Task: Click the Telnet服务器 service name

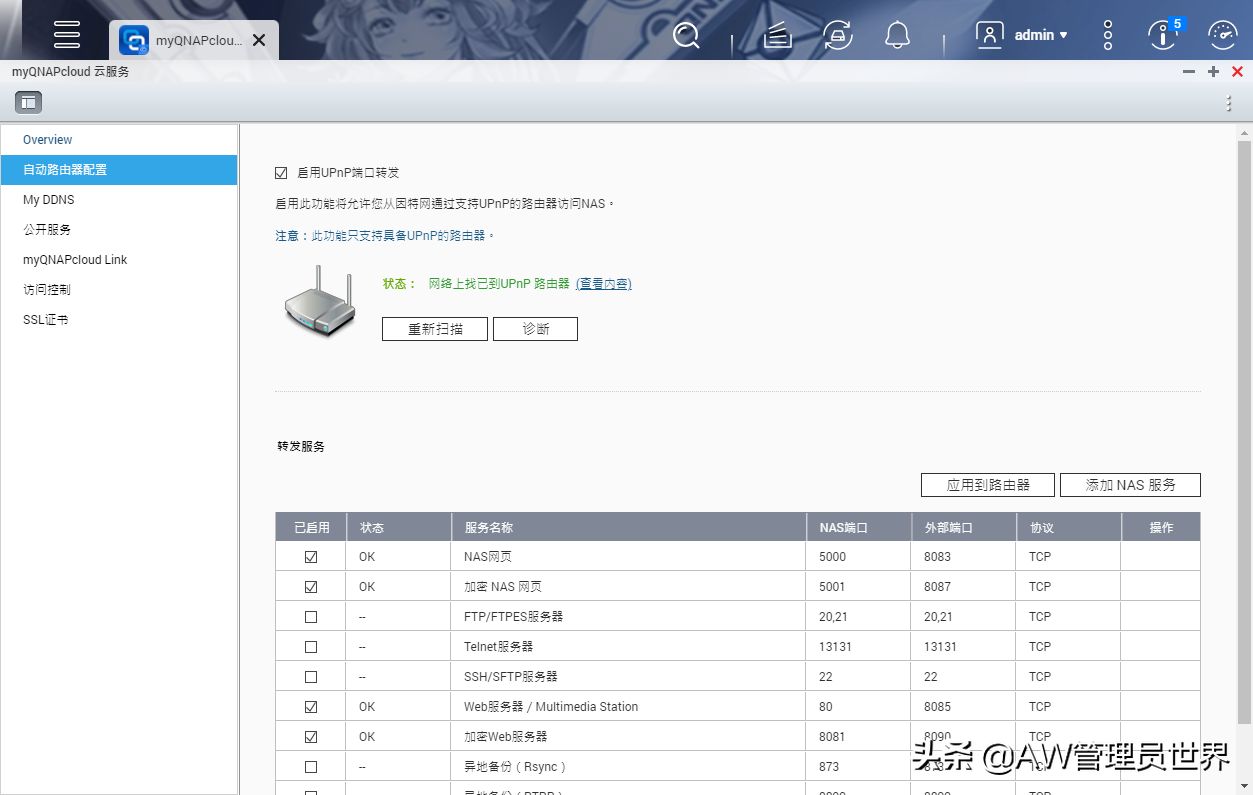Action: [x=498, y=647]
